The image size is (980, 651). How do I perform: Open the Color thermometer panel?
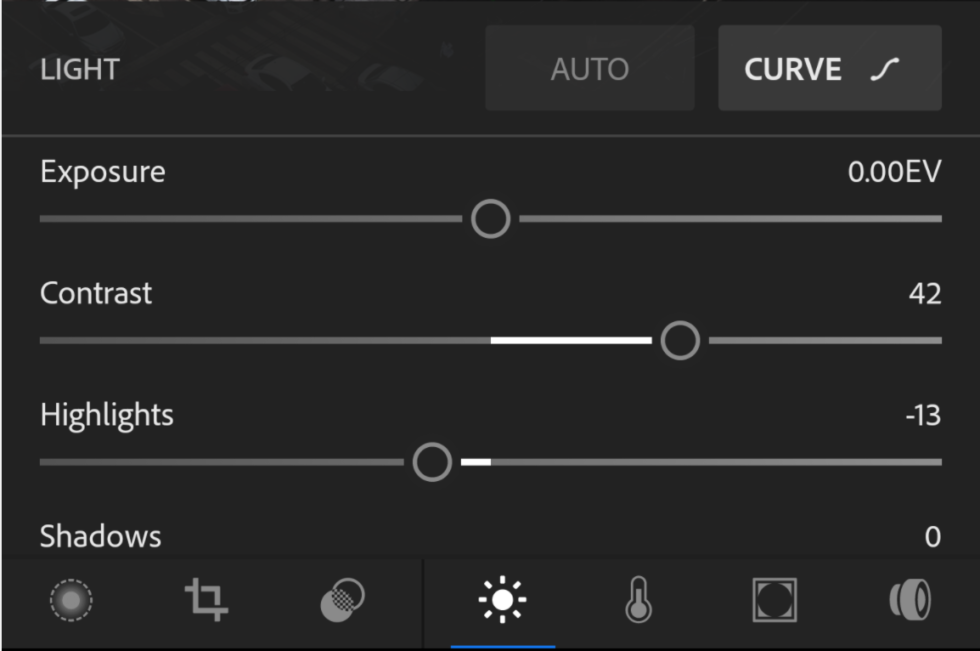[638, 600]
